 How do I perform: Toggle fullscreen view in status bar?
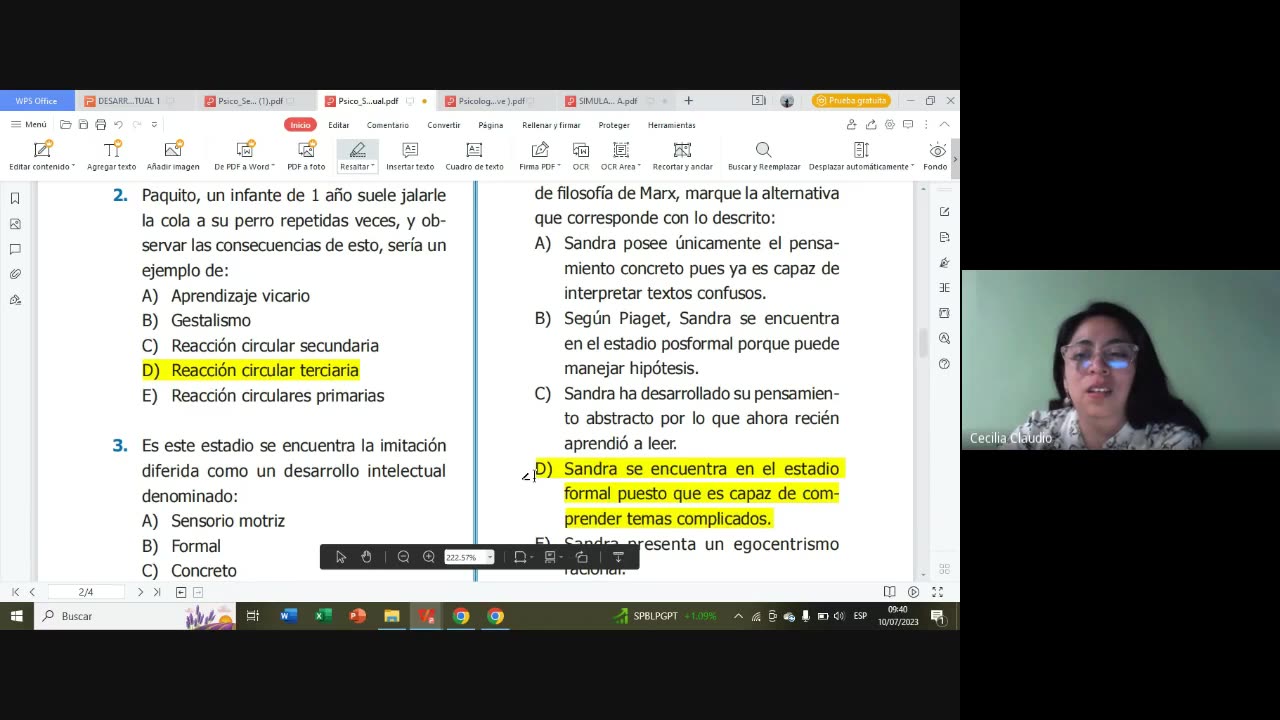coord(937,592)
